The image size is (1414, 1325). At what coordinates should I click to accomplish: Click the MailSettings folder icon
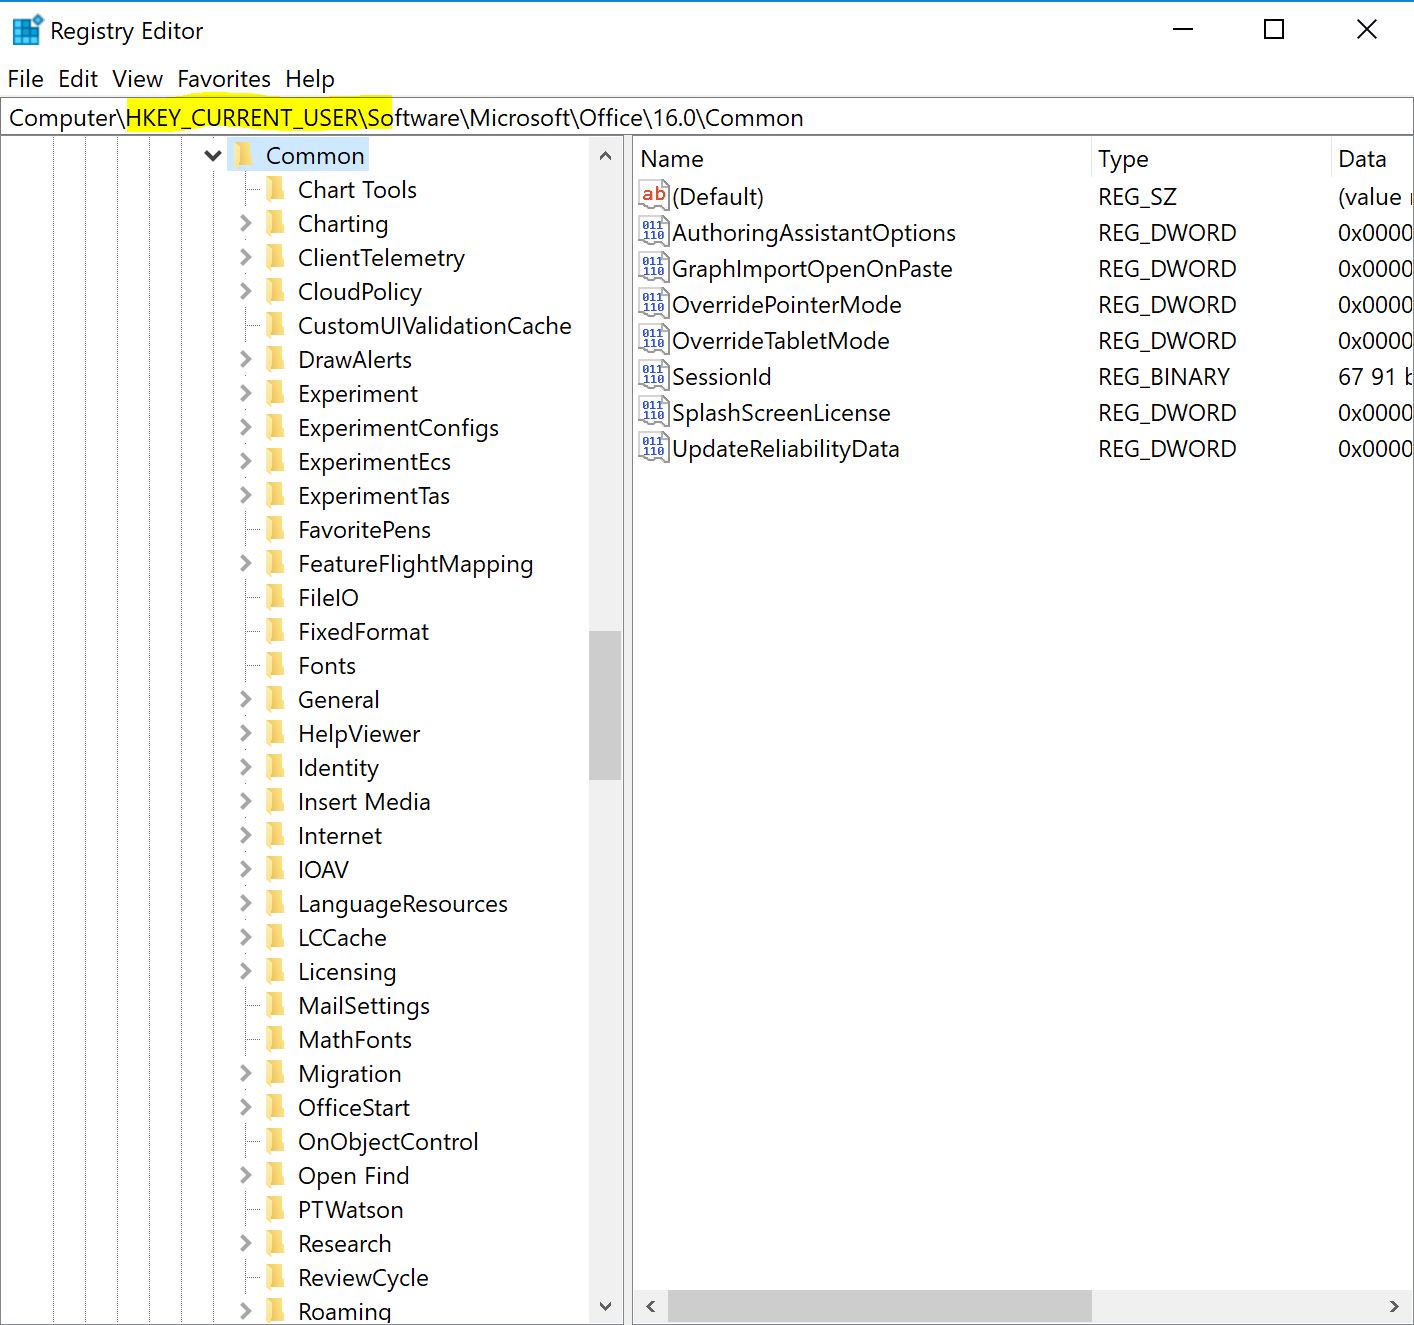point(276,1005)
